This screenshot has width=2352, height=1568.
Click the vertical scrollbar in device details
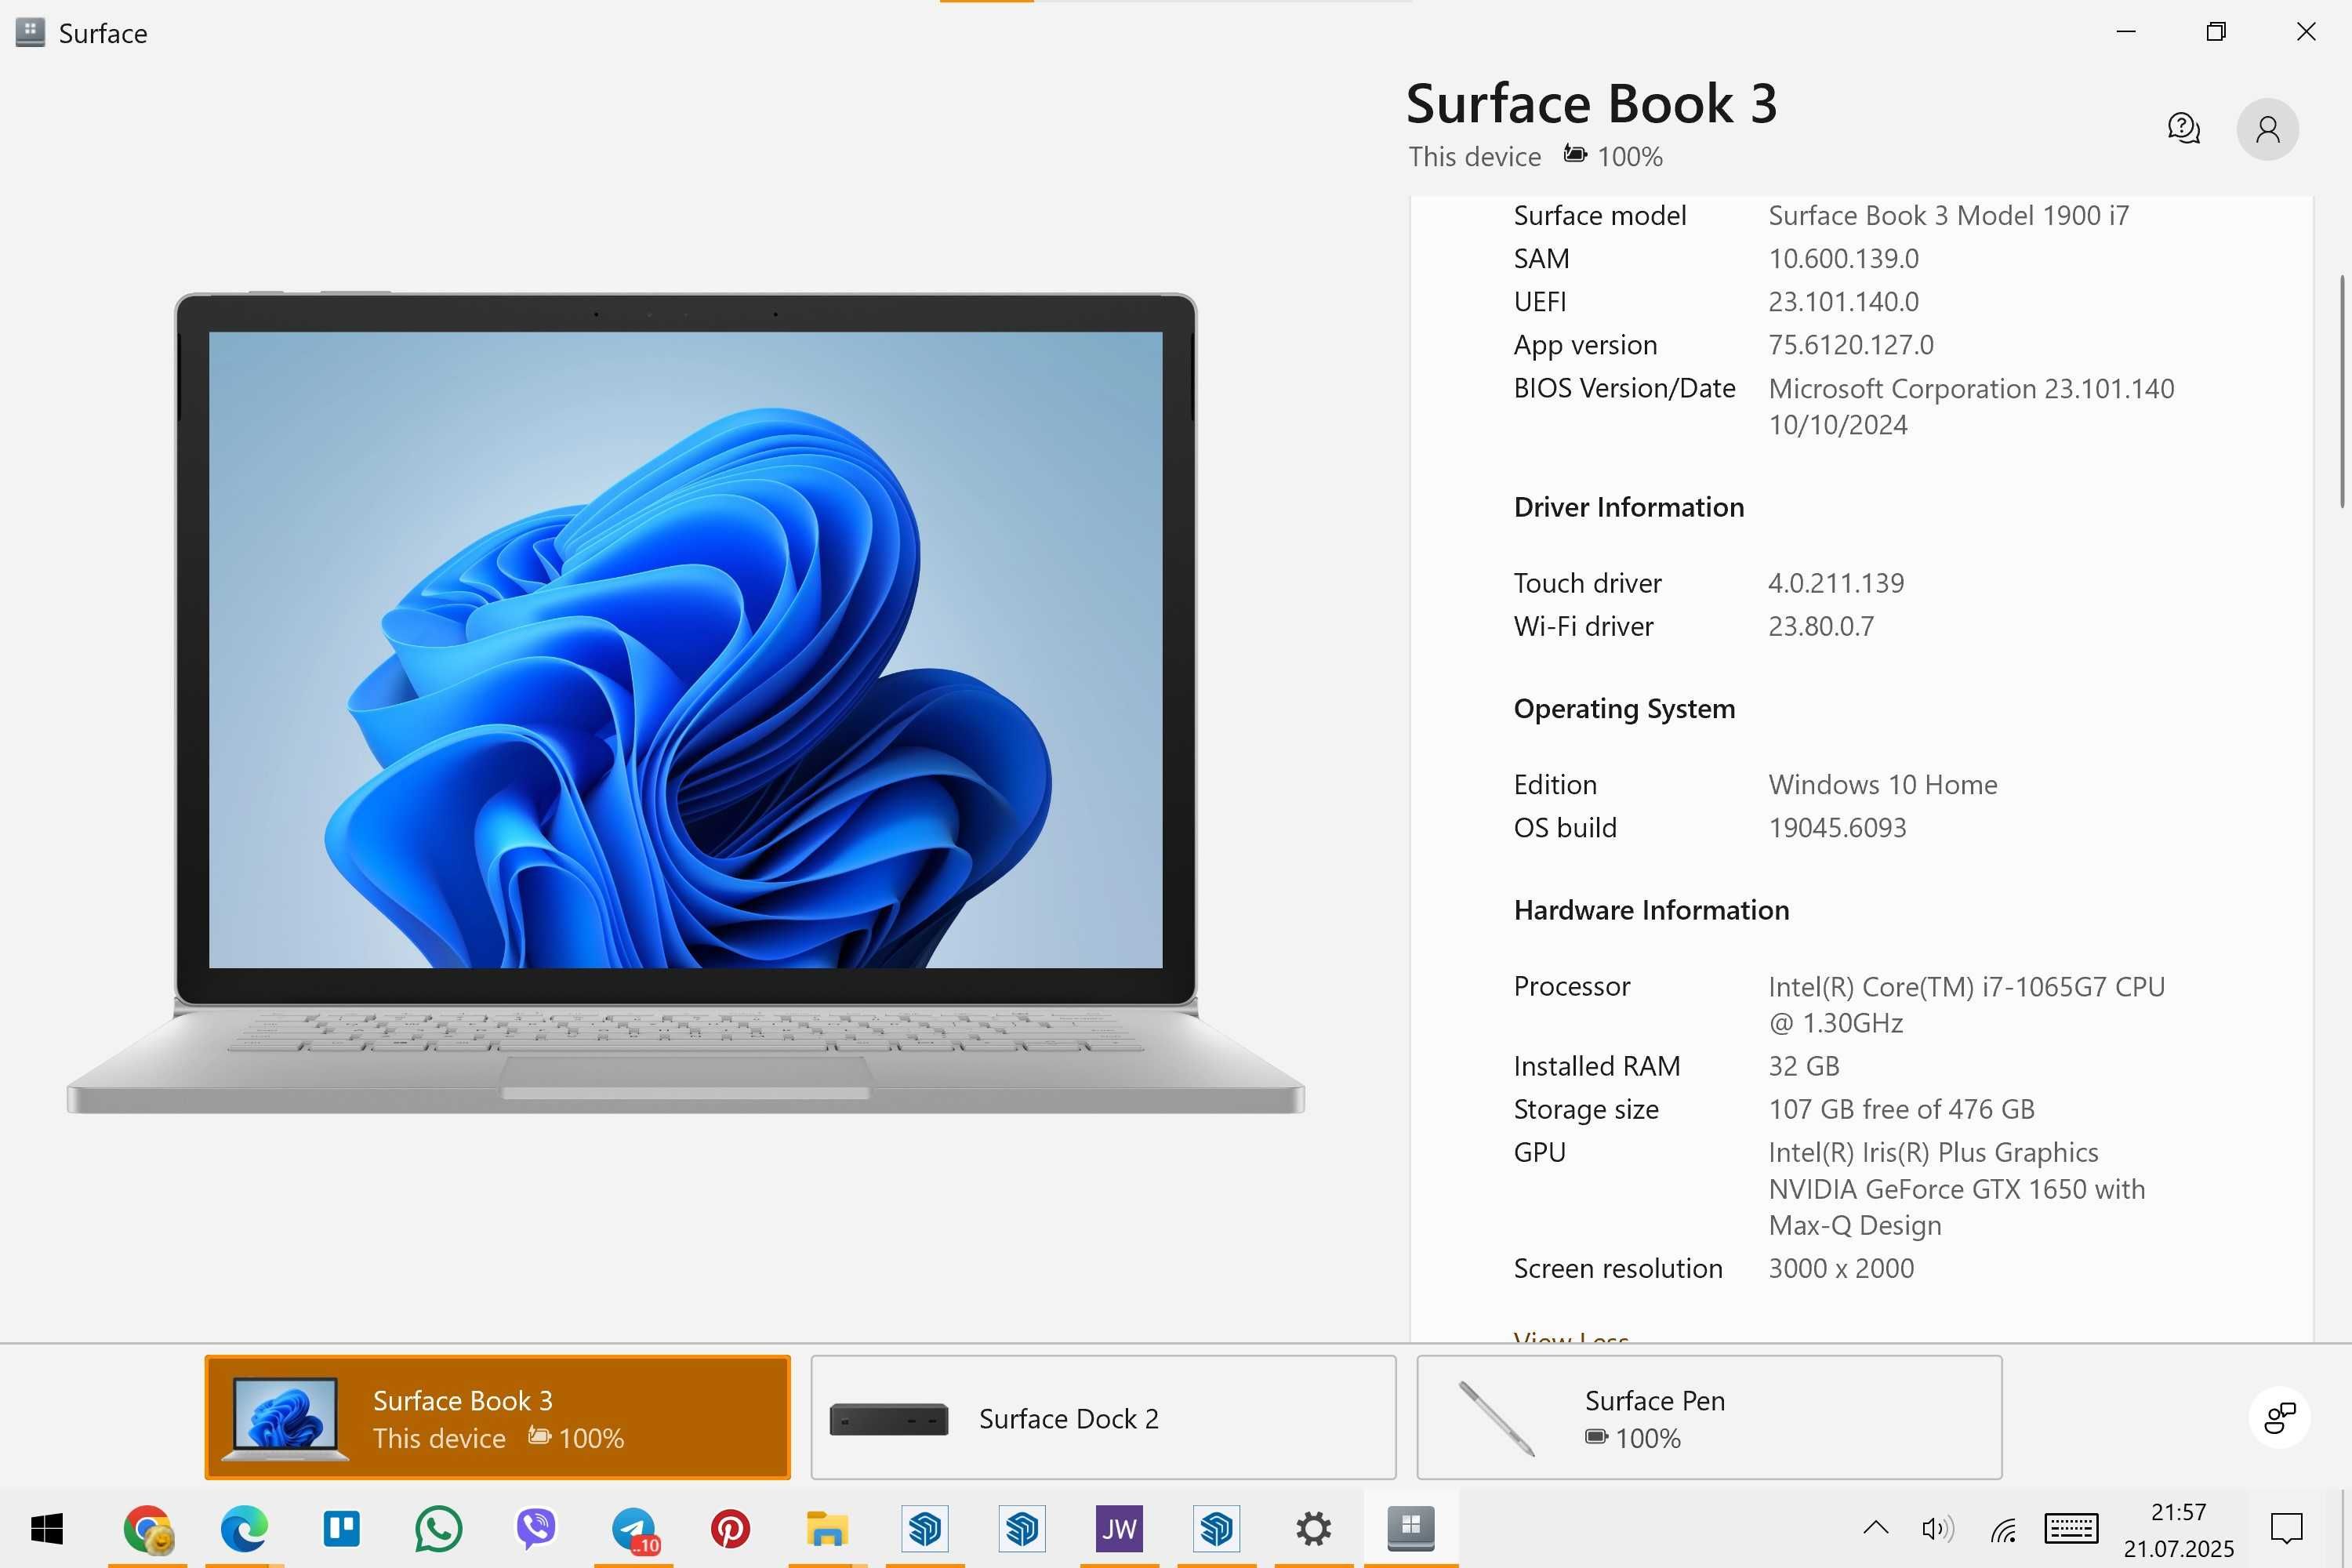pyautogui.click(x=2341, y=392)
